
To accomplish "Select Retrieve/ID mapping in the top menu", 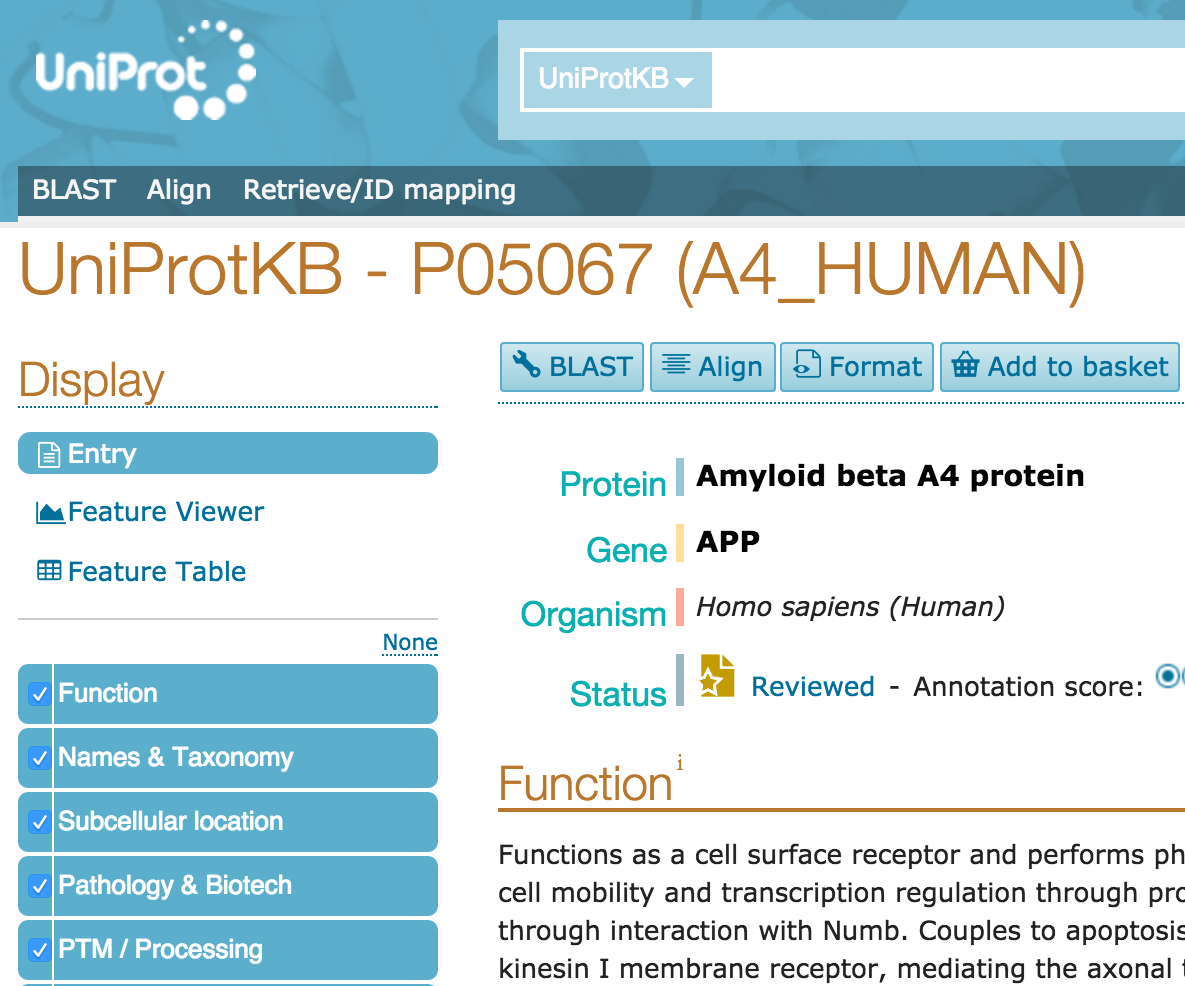I will tap(378, 190).
